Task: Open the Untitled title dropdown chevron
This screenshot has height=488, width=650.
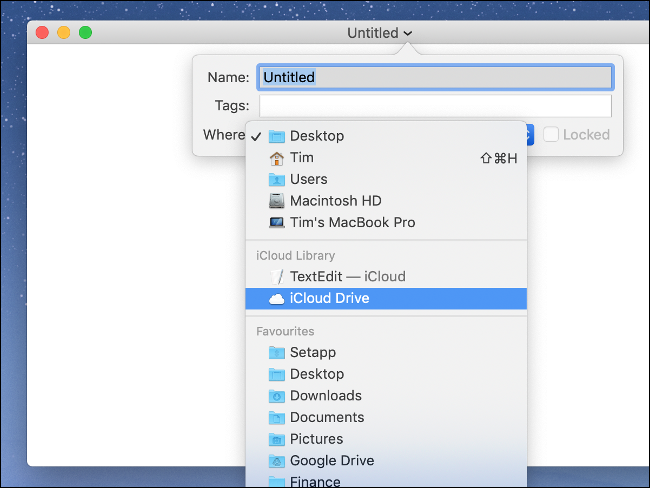Action: click(408, 33)
